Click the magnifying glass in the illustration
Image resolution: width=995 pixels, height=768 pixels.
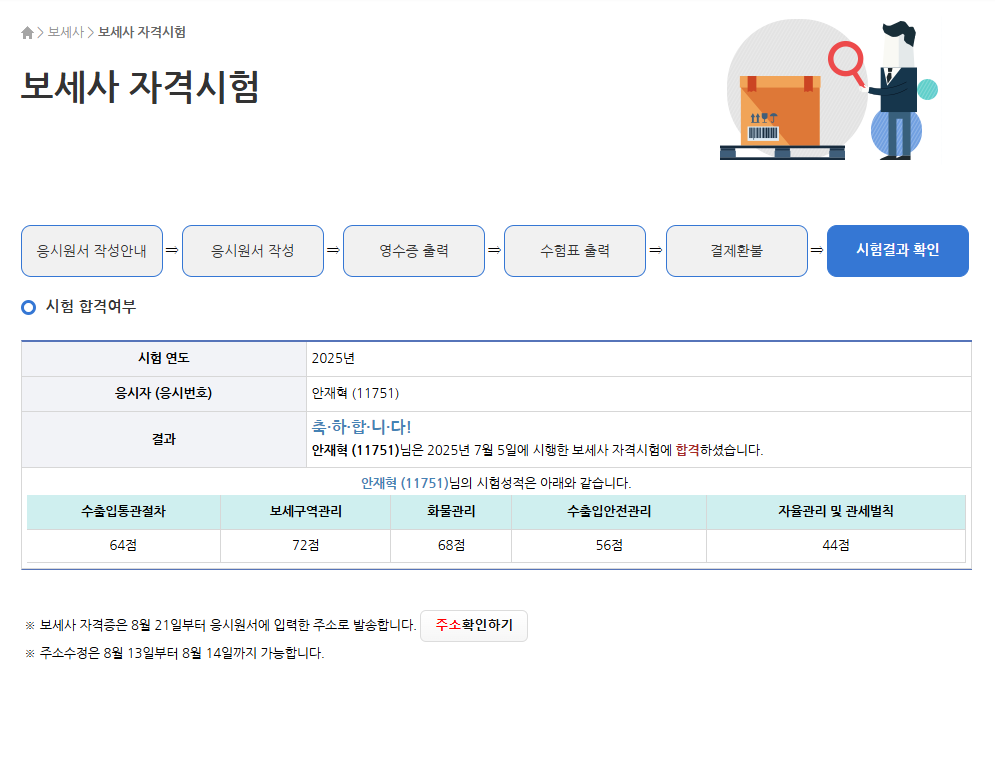coord(846,60)
